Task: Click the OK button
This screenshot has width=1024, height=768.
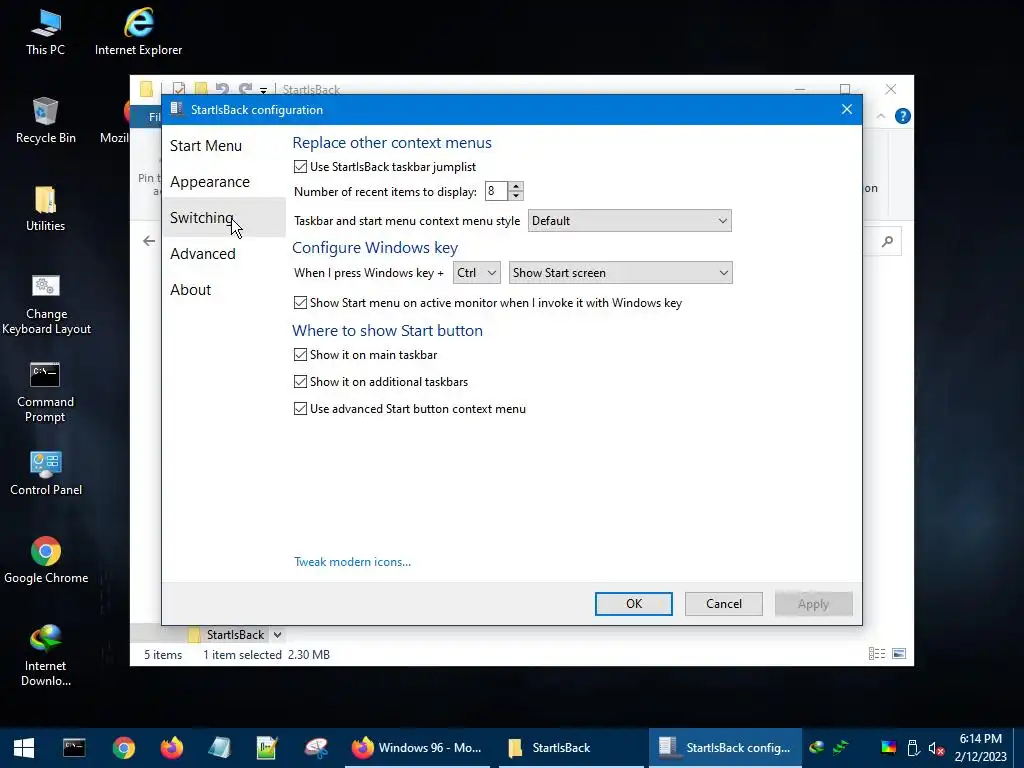Action: coord(633,604)
